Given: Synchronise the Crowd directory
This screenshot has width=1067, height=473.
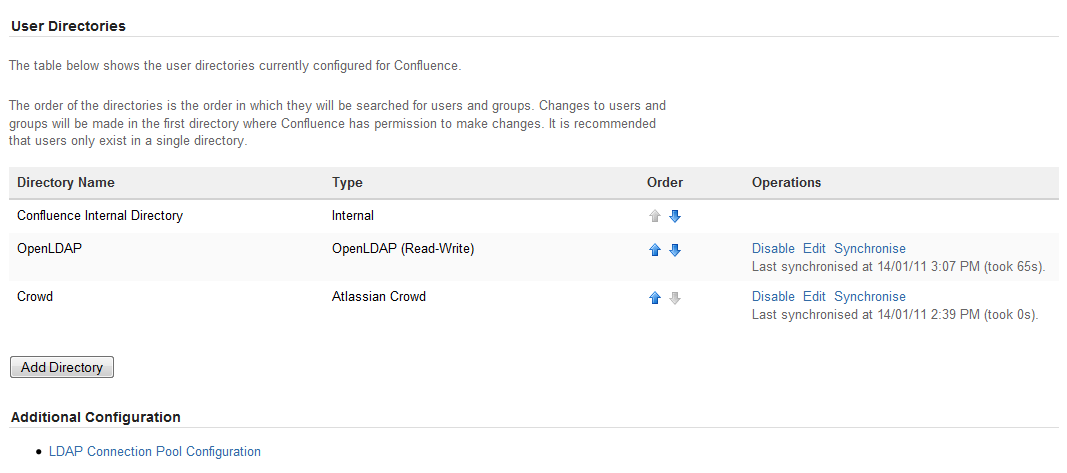Looking at the screenshot, I should (x=870, y=297).
